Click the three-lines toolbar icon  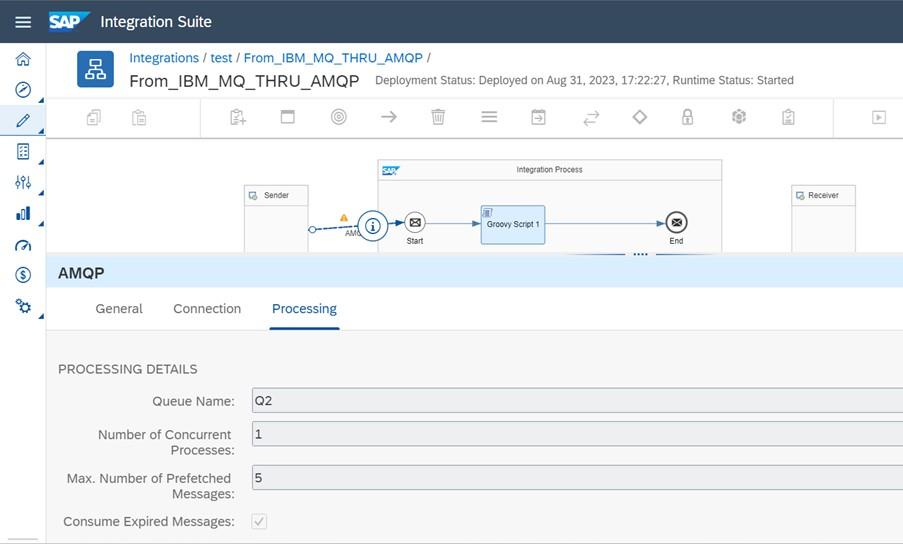489,117
